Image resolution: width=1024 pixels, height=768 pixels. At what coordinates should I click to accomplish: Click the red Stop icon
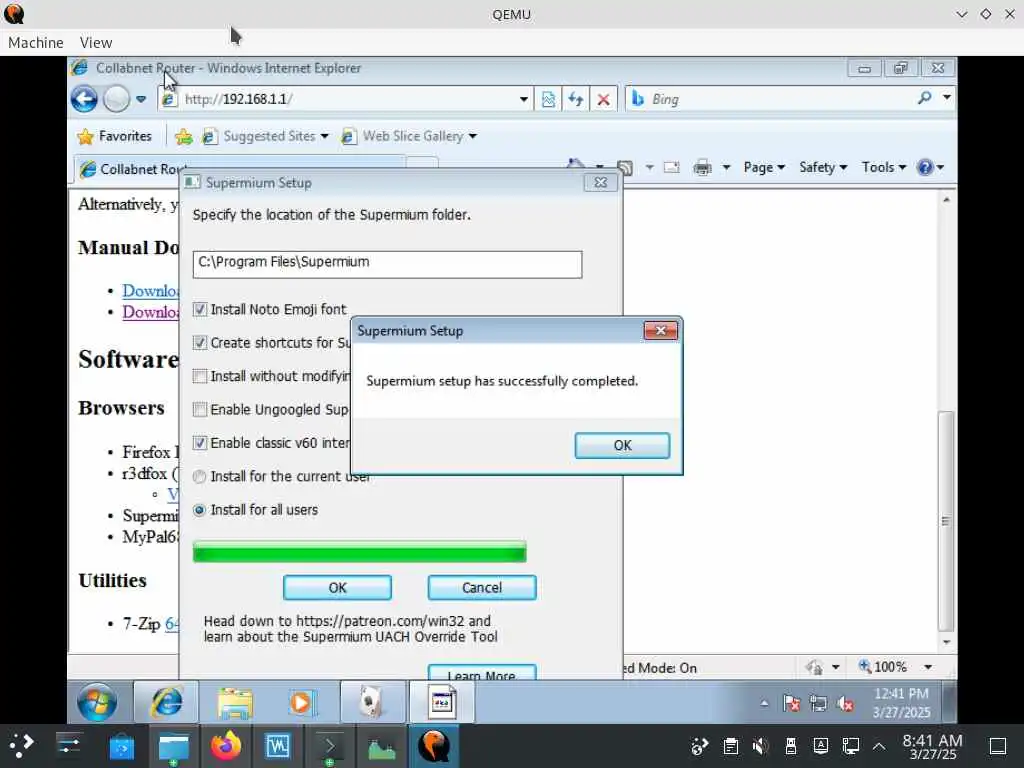(603, 99)
